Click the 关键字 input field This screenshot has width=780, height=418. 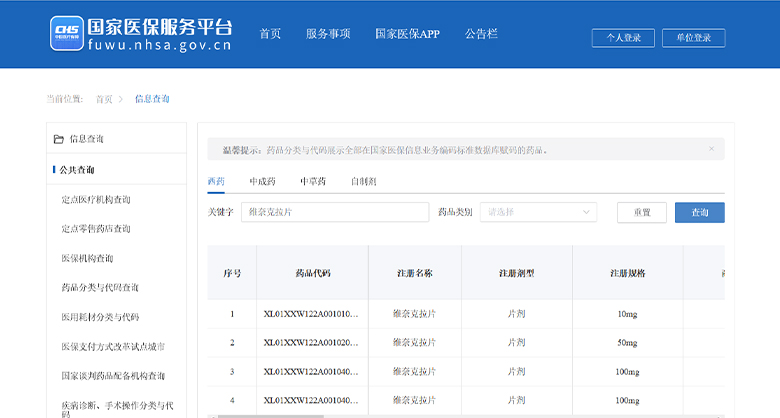tap(334, 212)
